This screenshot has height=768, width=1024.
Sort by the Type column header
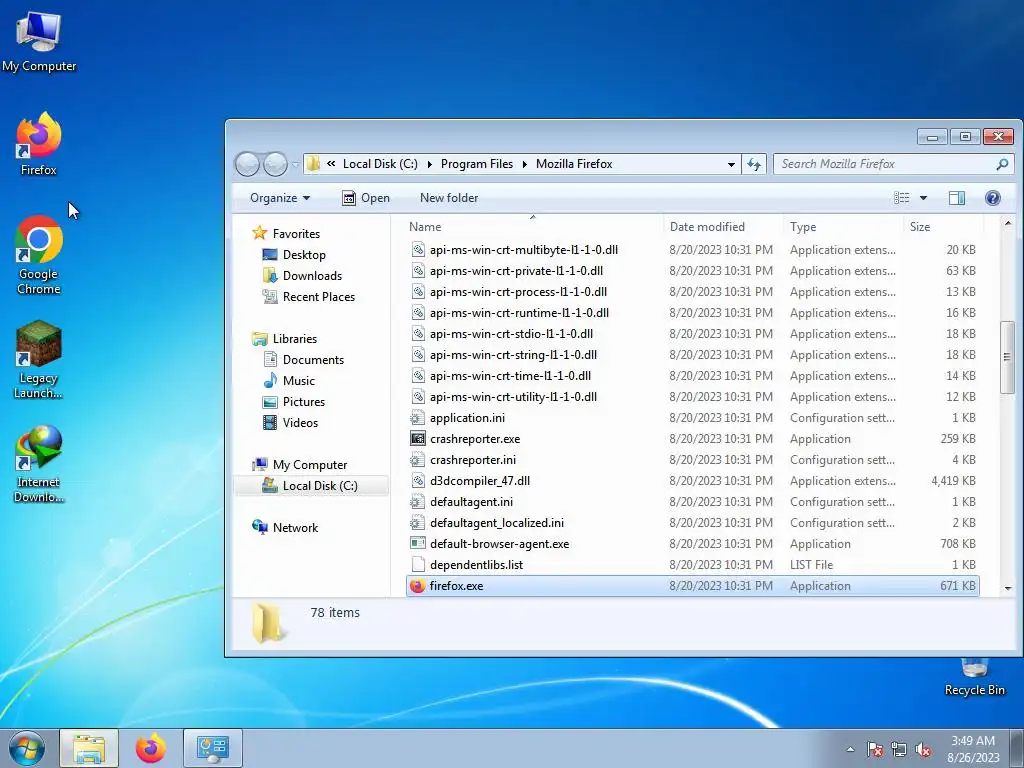(843, 227)
